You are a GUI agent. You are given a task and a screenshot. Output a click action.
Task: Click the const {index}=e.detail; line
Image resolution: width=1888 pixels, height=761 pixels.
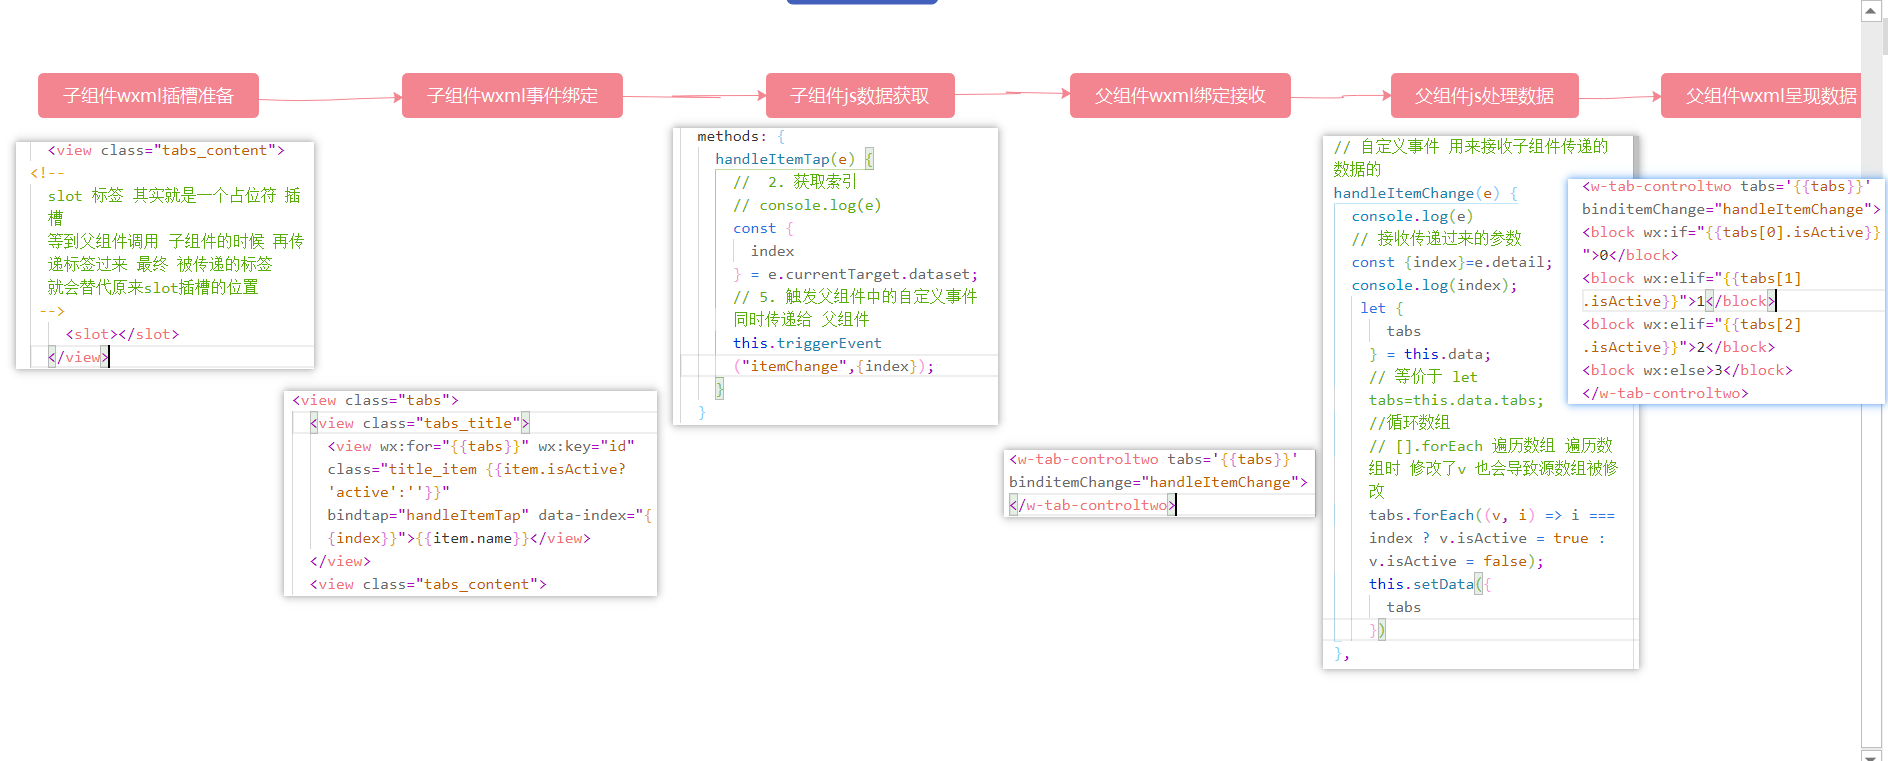pyautogui.click(x=1452, y=262)
